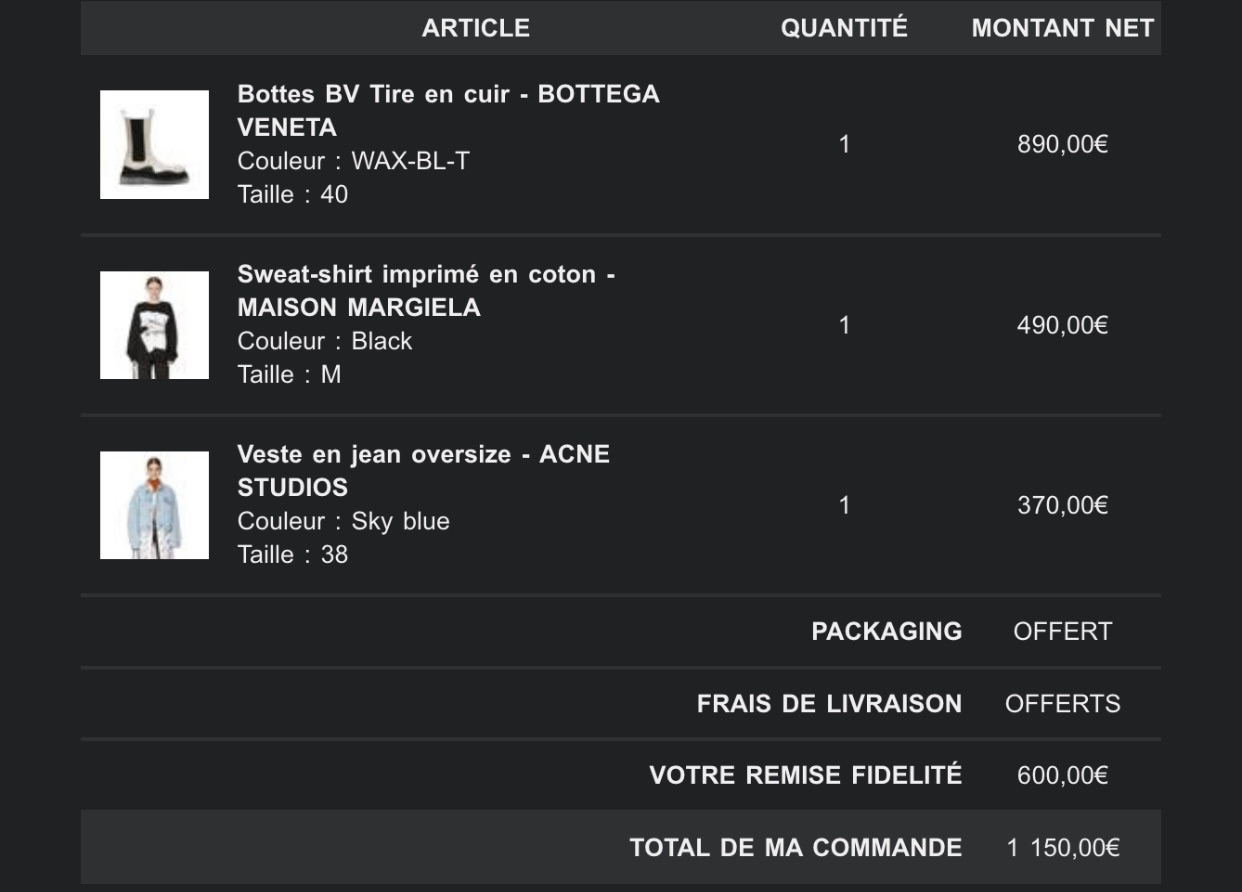Image resolution: width=1242 pixels, height=892 pixels.
Task: Click the Taille 40 boots size
Action: coord(293,194)
